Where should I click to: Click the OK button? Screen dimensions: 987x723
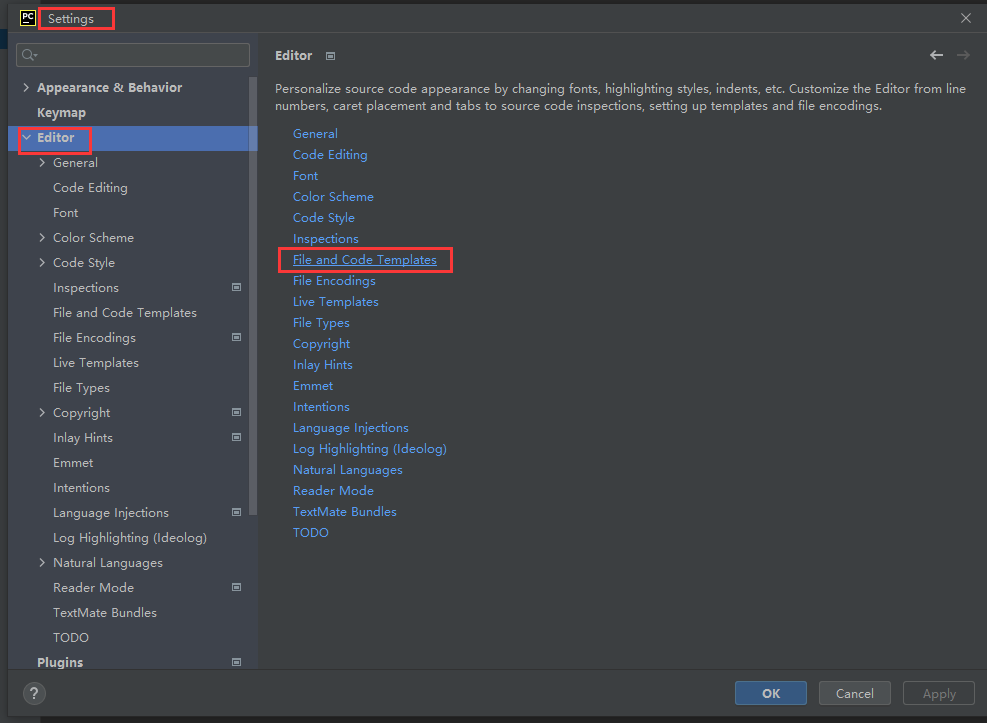point(770,693)
